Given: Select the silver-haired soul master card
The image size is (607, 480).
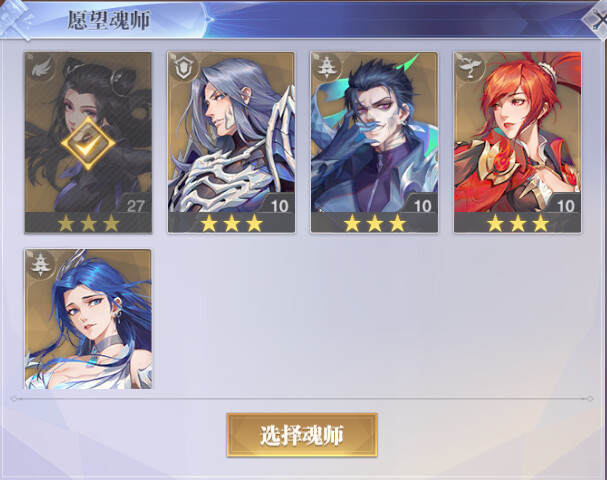Looking at the screenshot, I should pos(231,142).
